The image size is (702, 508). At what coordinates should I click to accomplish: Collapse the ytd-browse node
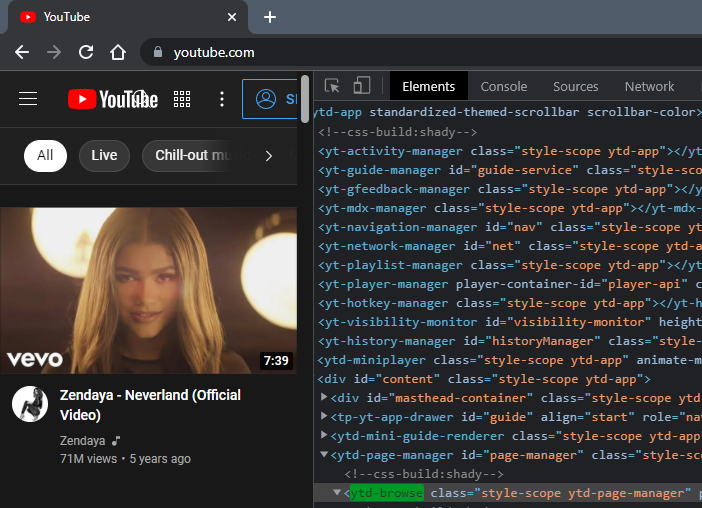[337, 492]
